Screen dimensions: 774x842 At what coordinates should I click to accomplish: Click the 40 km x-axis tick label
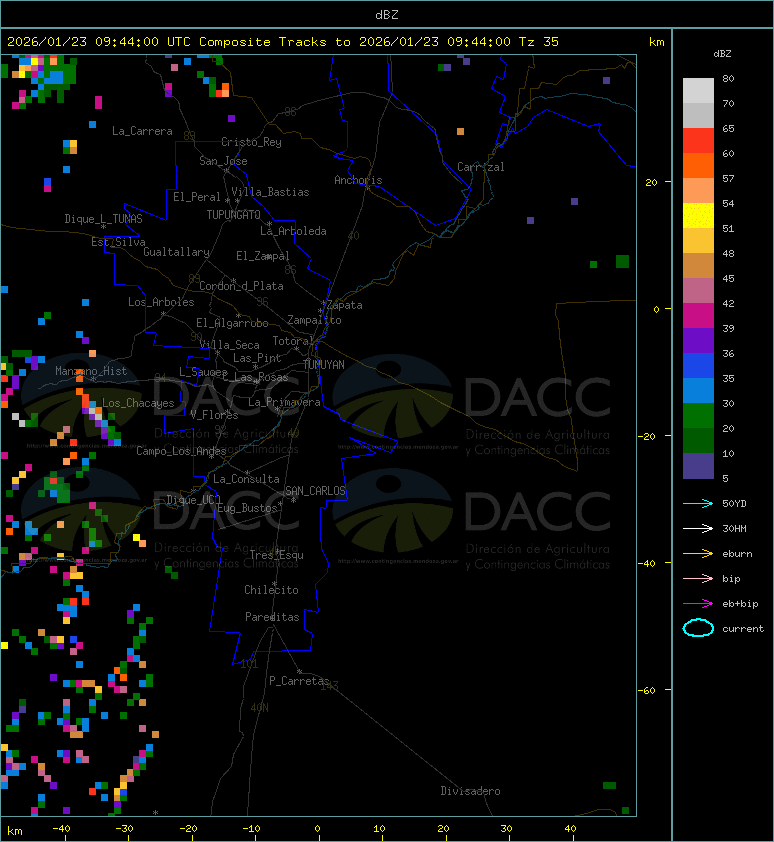(x=570, y=829)
